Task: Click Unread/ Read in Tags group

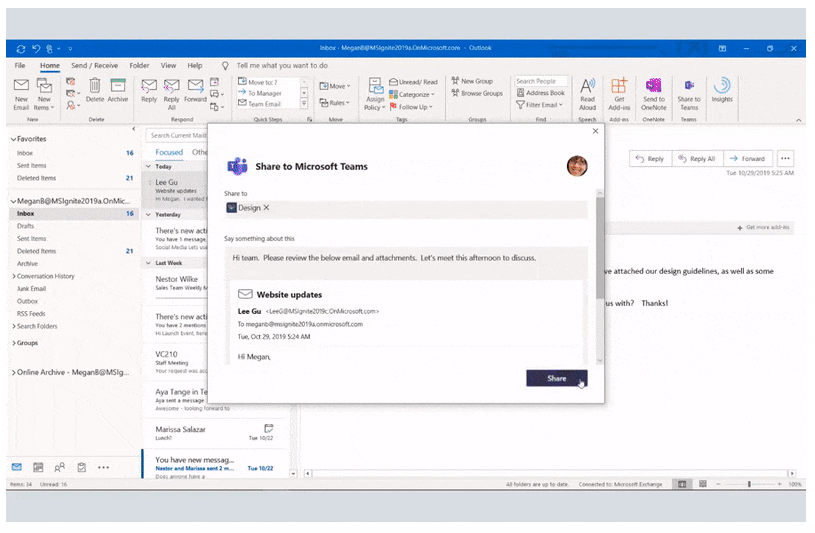Action: click(414, 82)
